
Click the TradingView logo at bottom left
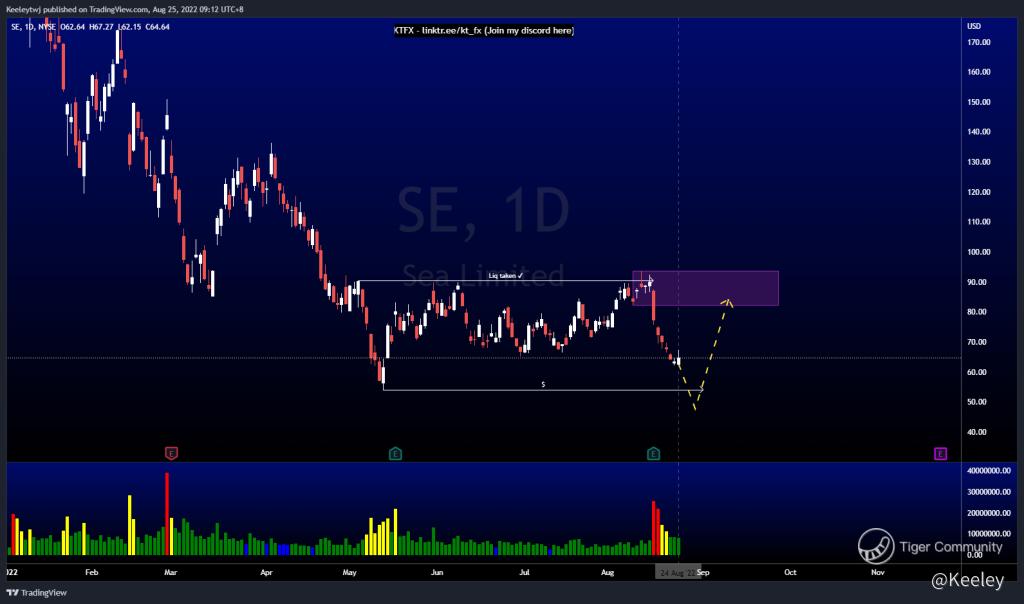pos(37,593)
